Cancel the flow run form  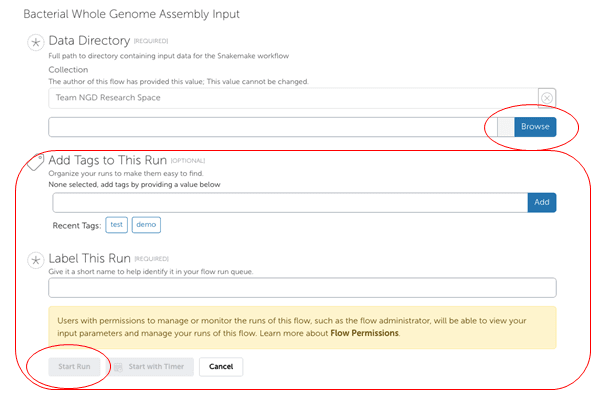click(221, 366)
